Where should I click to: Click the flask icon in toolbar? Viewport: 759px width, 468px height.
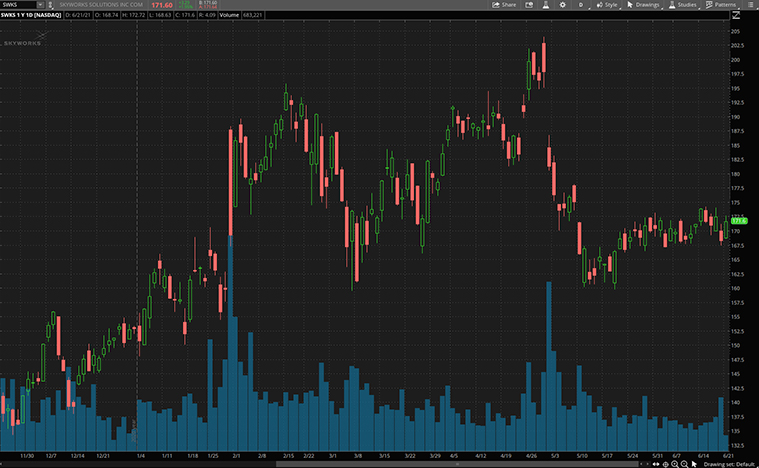coord(545,5)
